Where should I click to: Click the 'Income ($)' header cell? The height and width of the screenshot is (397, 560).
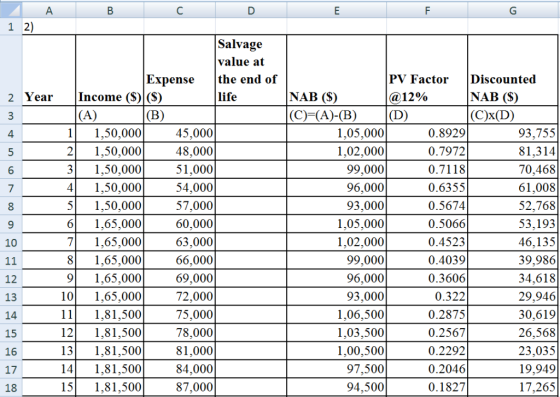point(110,70)
